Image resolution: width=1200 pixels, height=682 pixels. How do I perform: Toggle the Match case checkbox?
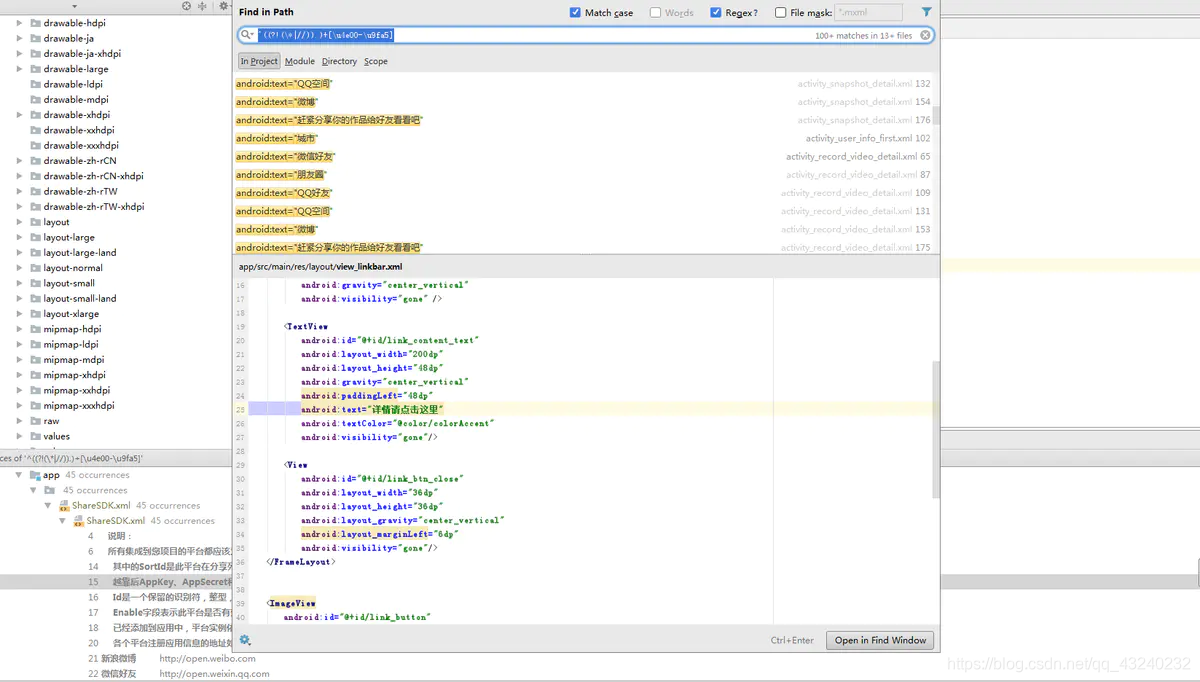click(x=575, y=13)
